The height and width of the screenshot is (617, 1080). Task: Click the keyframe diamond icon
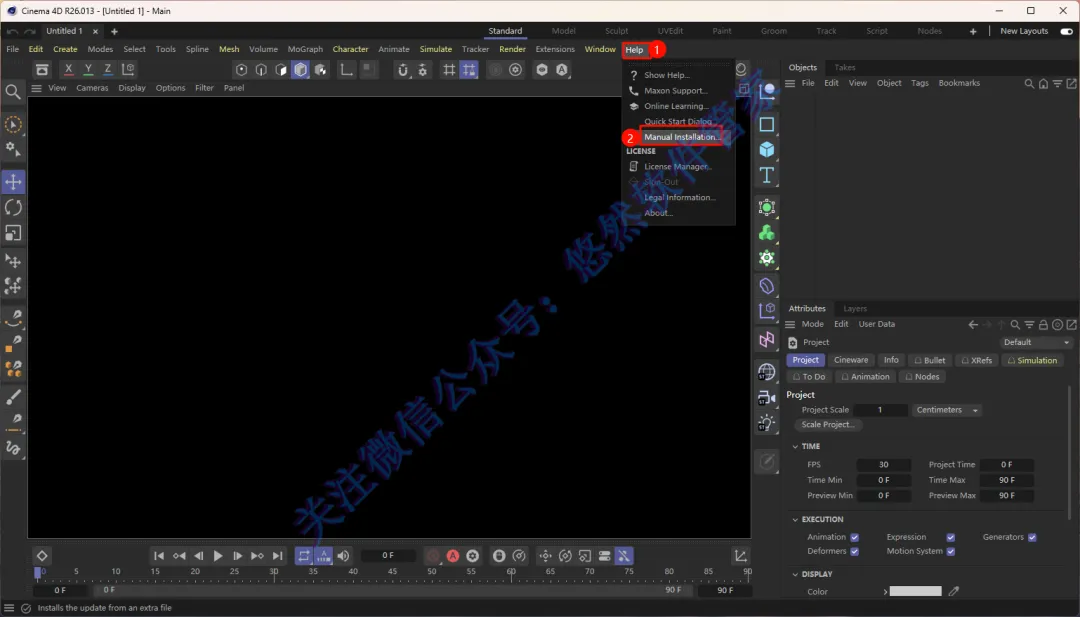coord(42,556)
